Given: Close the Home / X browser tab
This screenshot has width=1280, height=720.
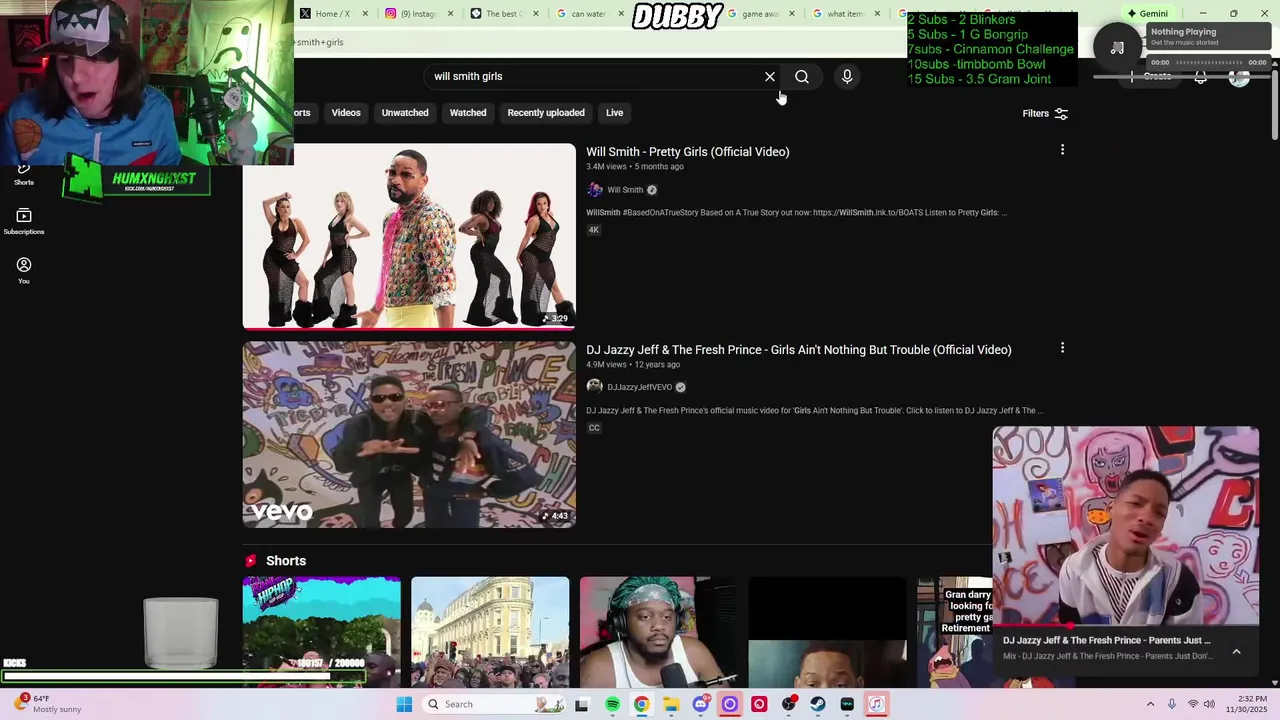Looking at the screenshot, I should tap(365, 14).
